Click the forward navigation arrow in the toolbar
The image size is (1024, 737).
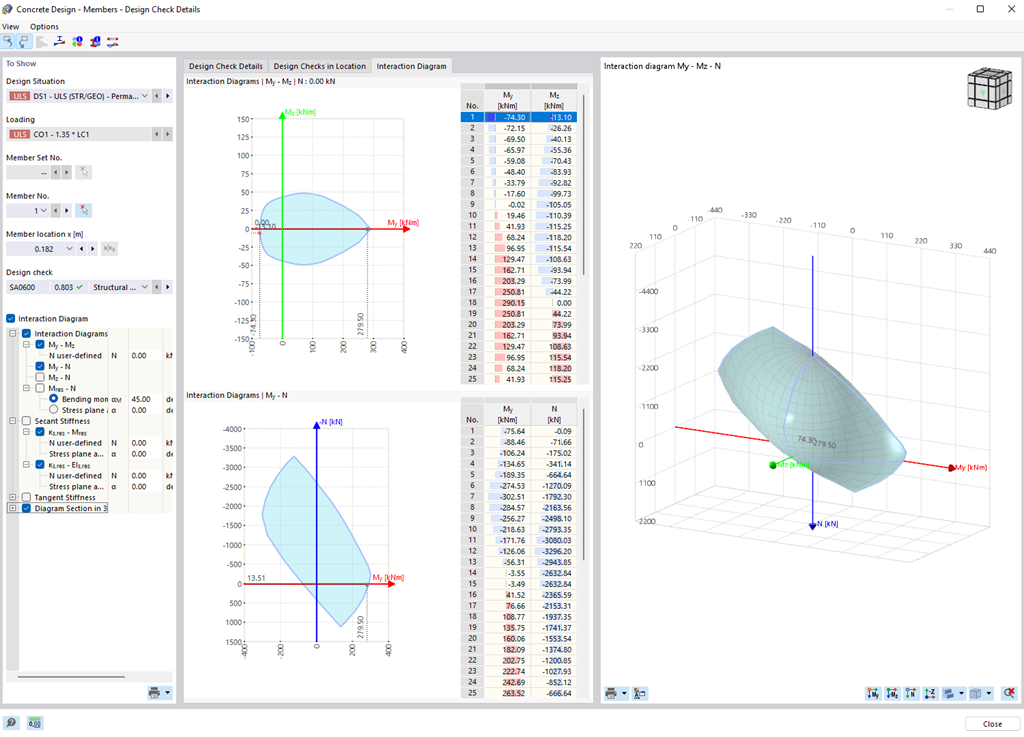point(23,42)
